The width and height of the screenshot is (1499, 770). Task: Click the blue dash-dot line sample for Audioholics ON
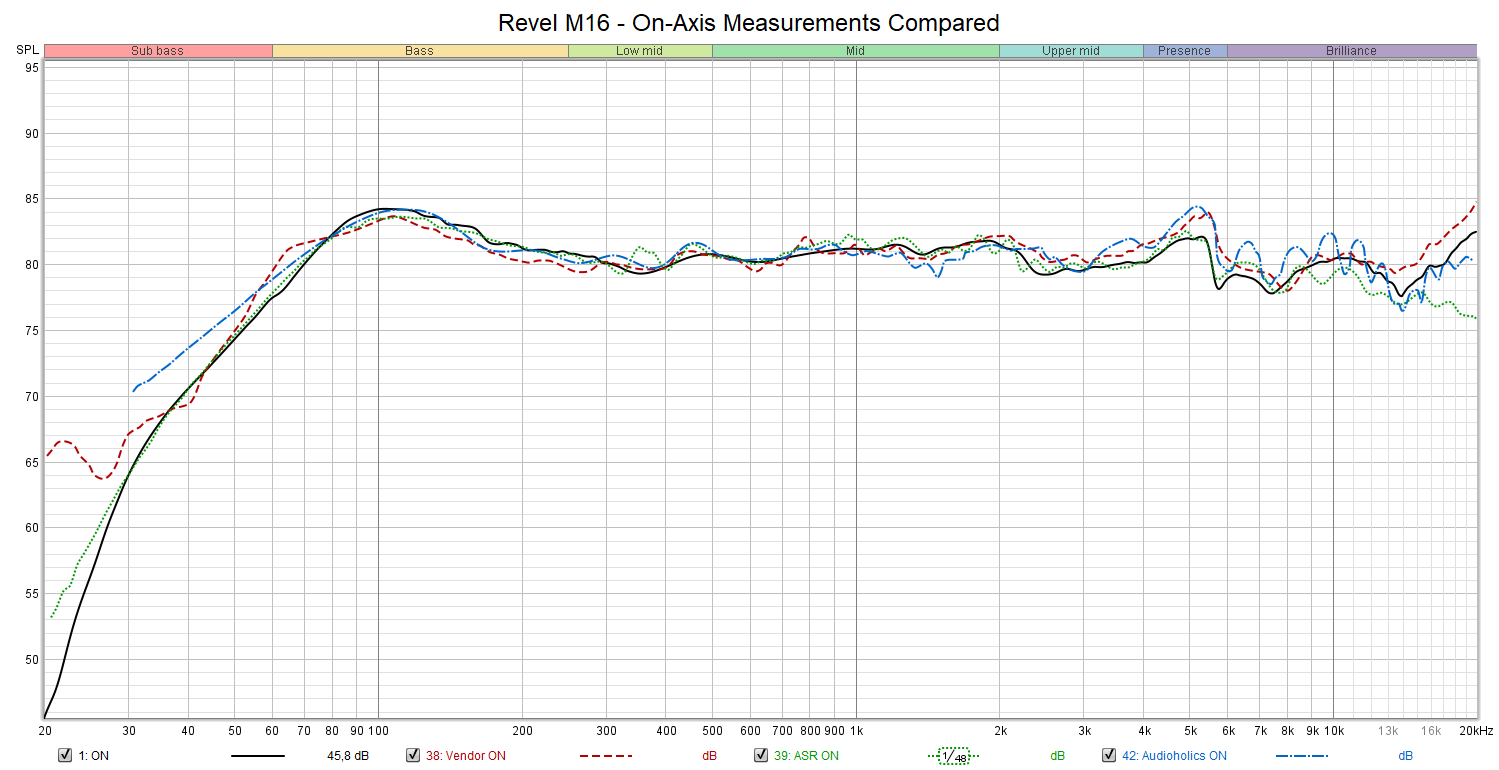point(1302,756)
